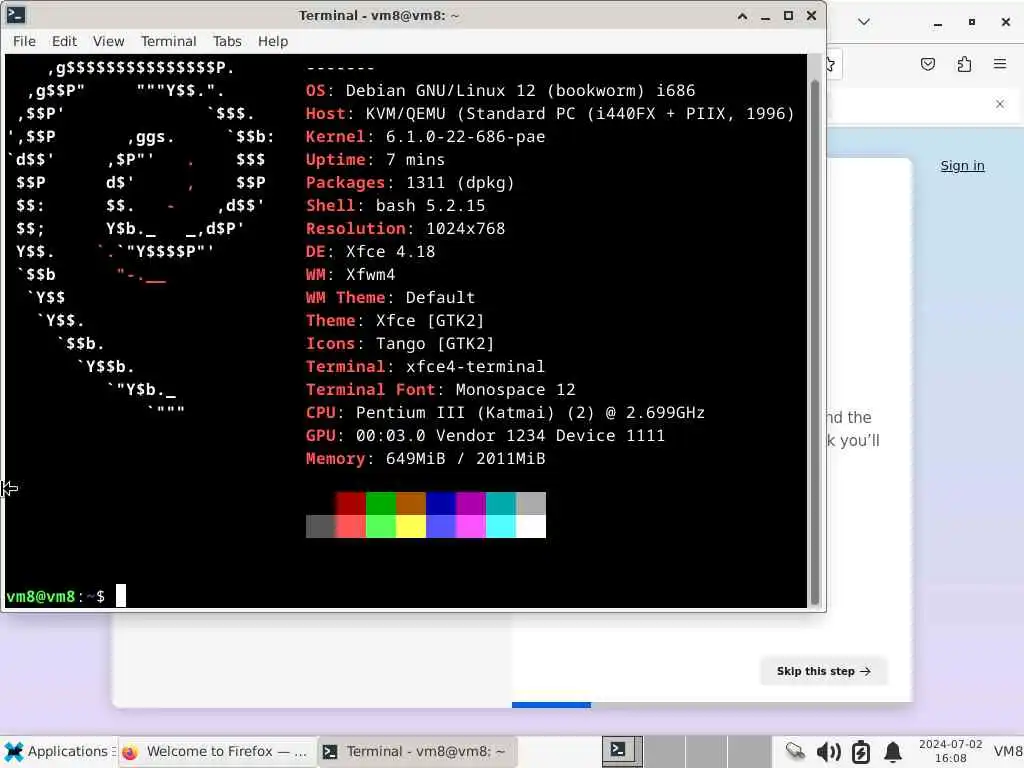Open the Firefox hamburger application menu
The width and height of the screenshot is (1024, 768).
click(x=1000, y=64)
